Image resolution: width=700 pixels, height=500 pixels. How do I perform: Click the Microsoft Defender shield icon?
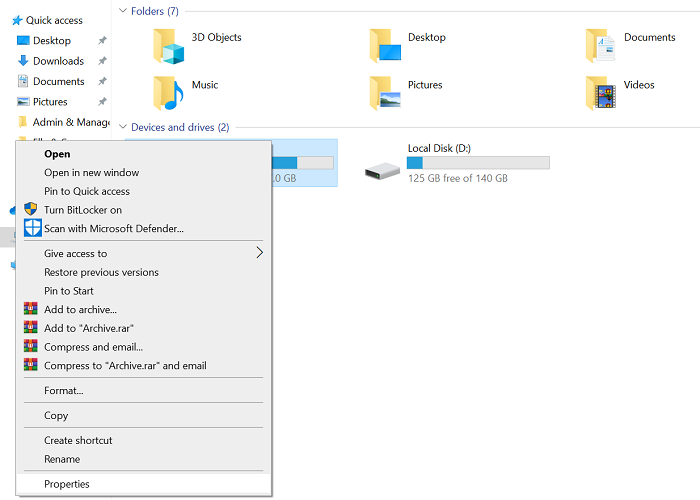33,228
